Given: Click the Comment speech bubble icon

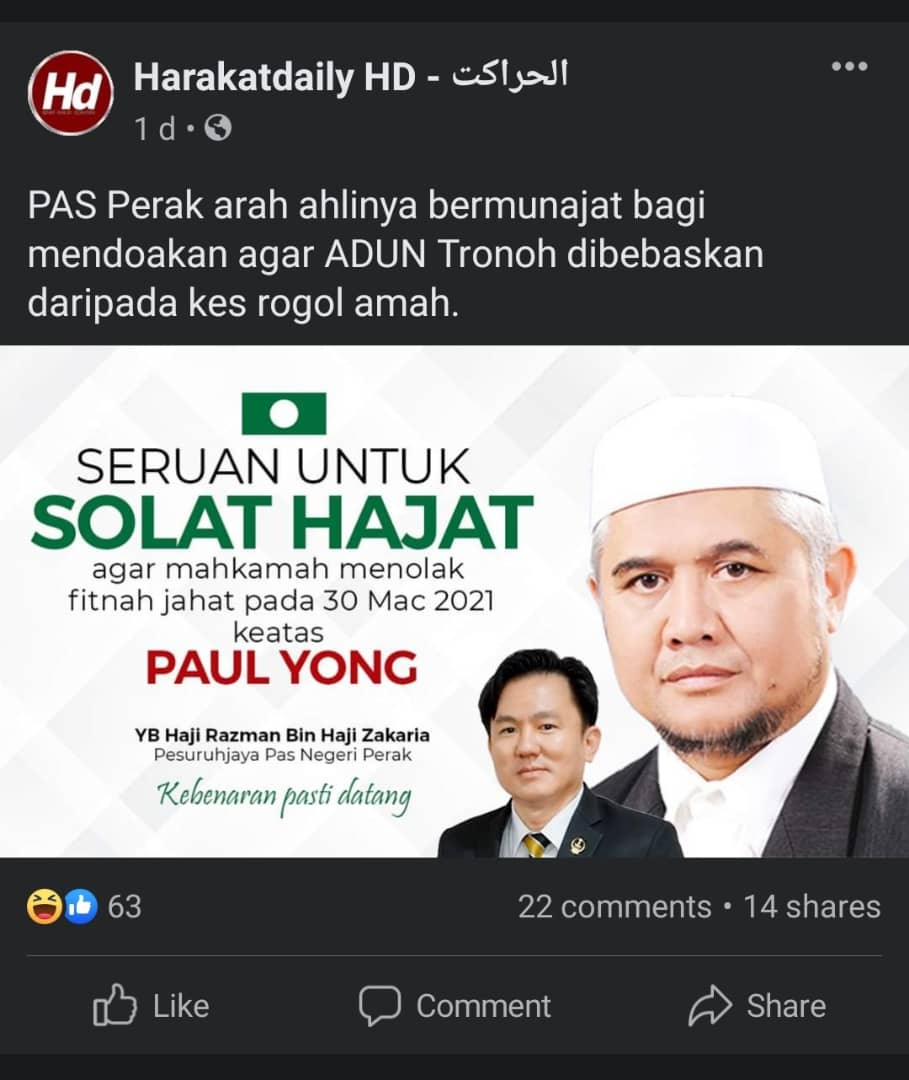Looking at the screenshot, I should pyautogui.click(x=379, y=1006).
